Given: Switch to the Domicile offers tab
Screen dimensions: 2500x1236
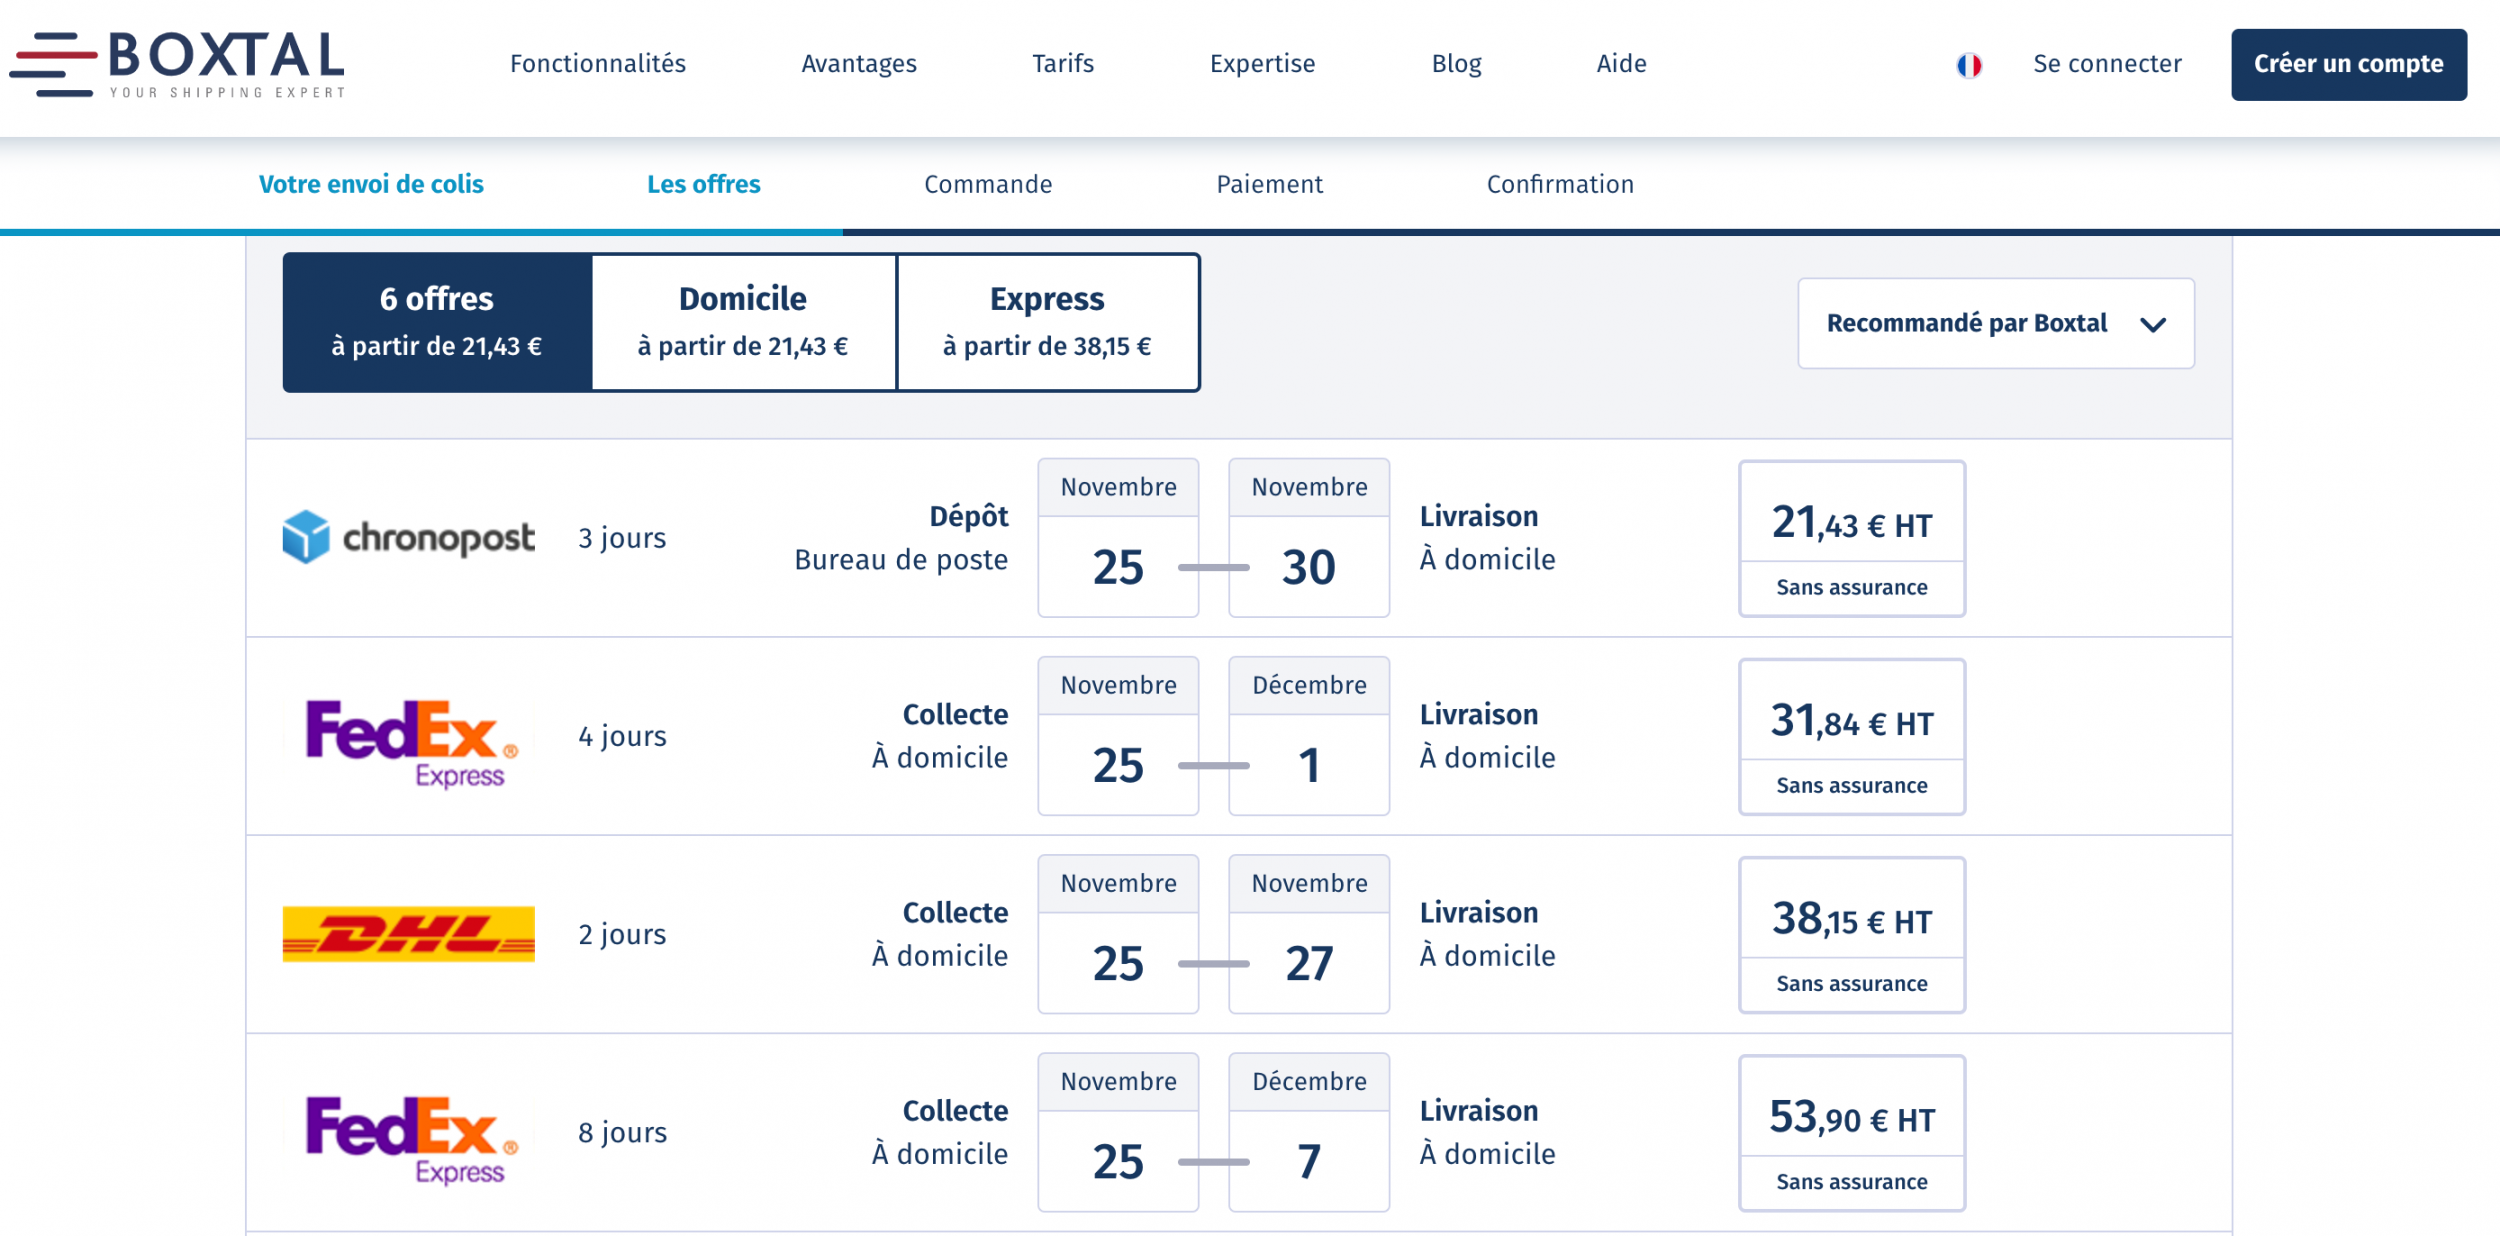Looking at the screenshot, I should [743, 322].
